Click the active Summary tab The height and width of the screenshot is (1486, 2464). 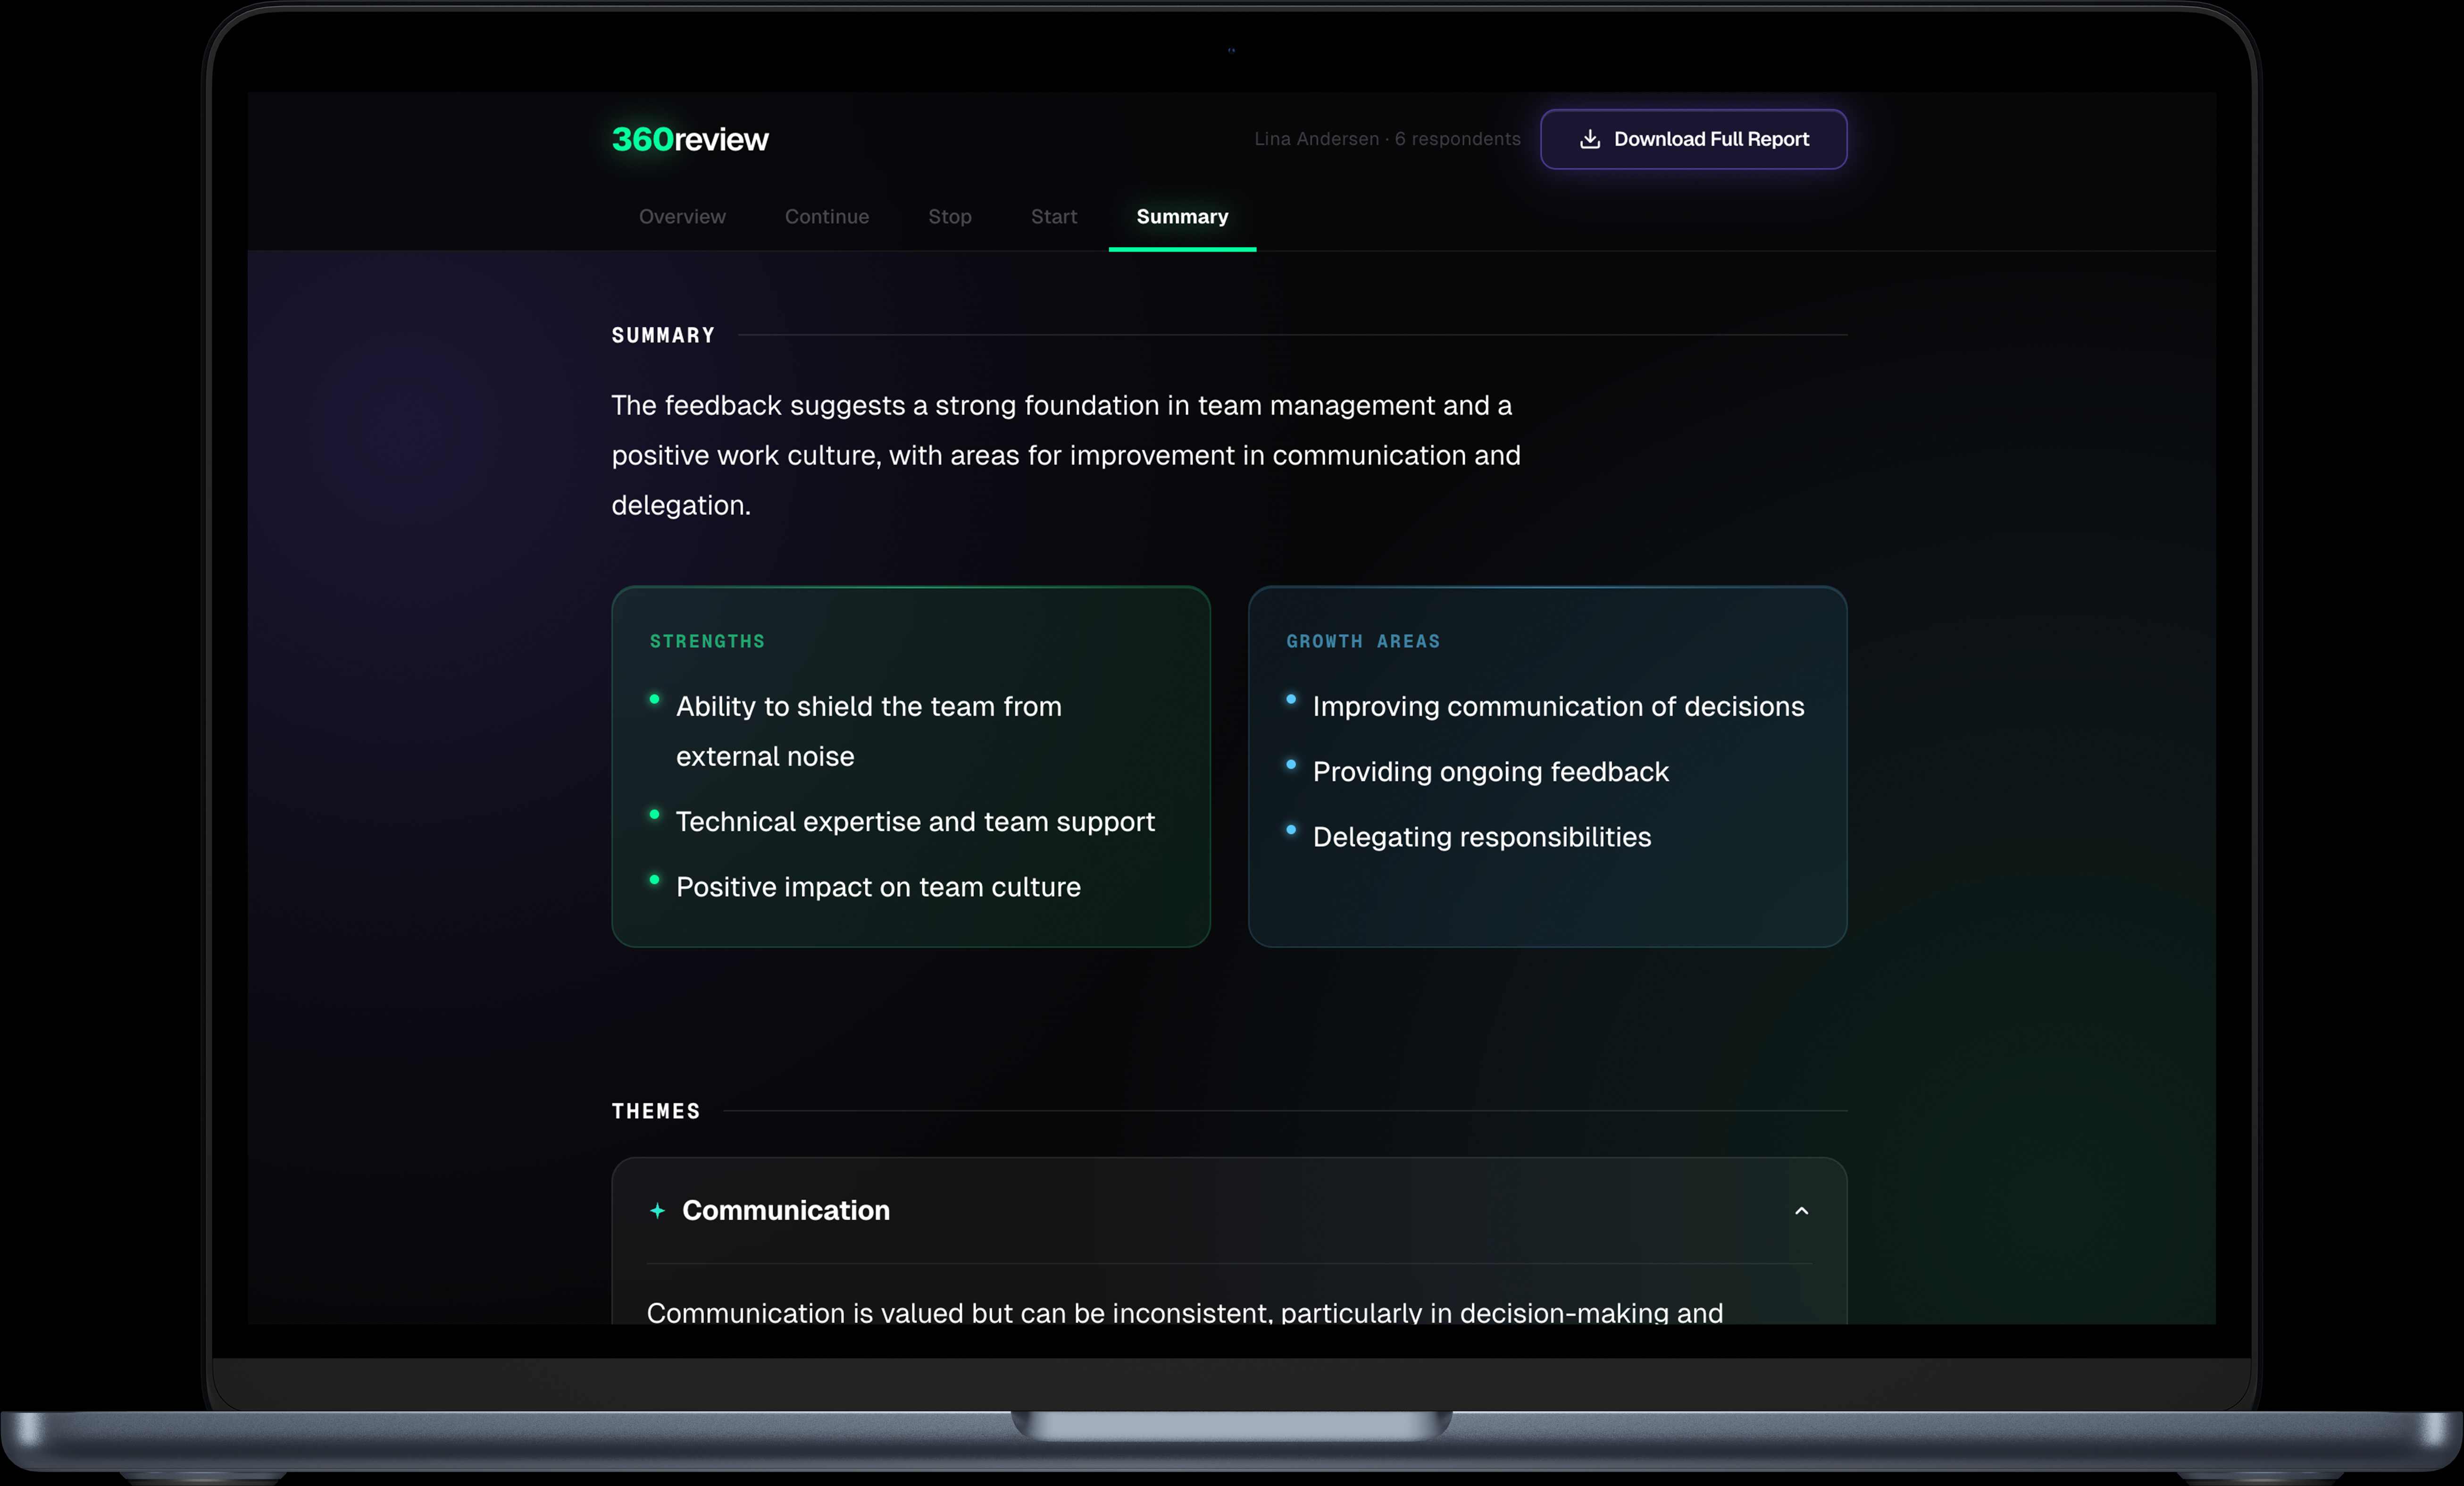[1182, 217]
